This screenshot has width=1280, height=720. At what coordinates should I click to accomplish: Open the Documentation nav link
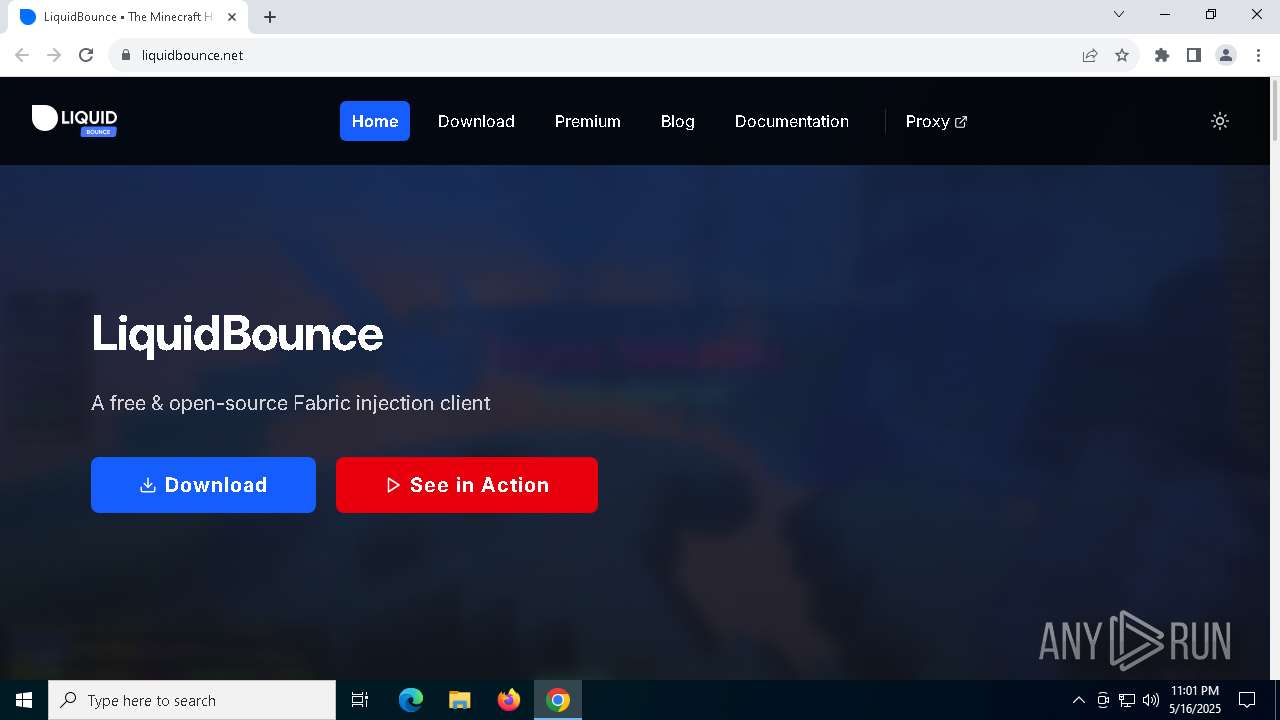pyautogui.click(x=792, y=121)
